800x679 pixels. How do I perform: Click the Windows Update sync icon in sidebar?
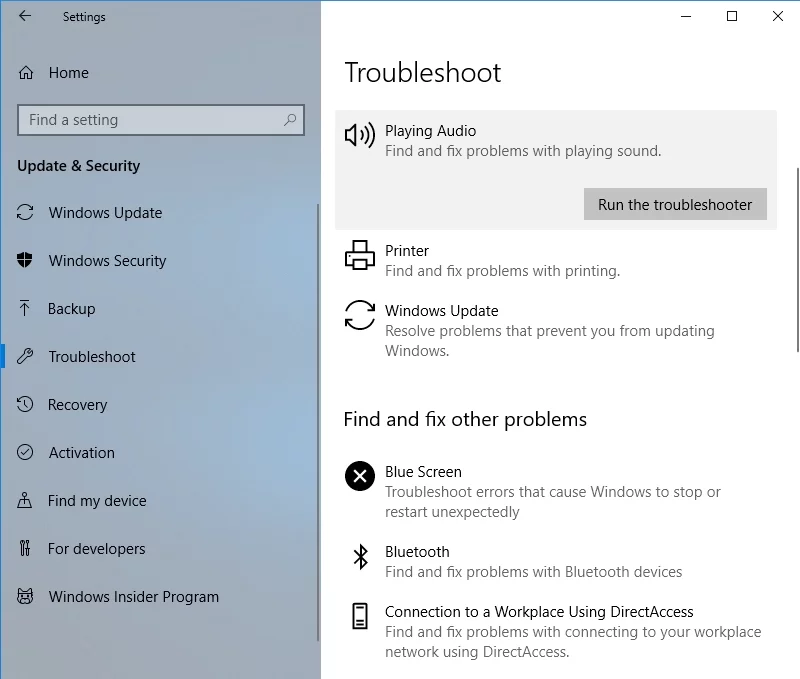coord(26,213)
